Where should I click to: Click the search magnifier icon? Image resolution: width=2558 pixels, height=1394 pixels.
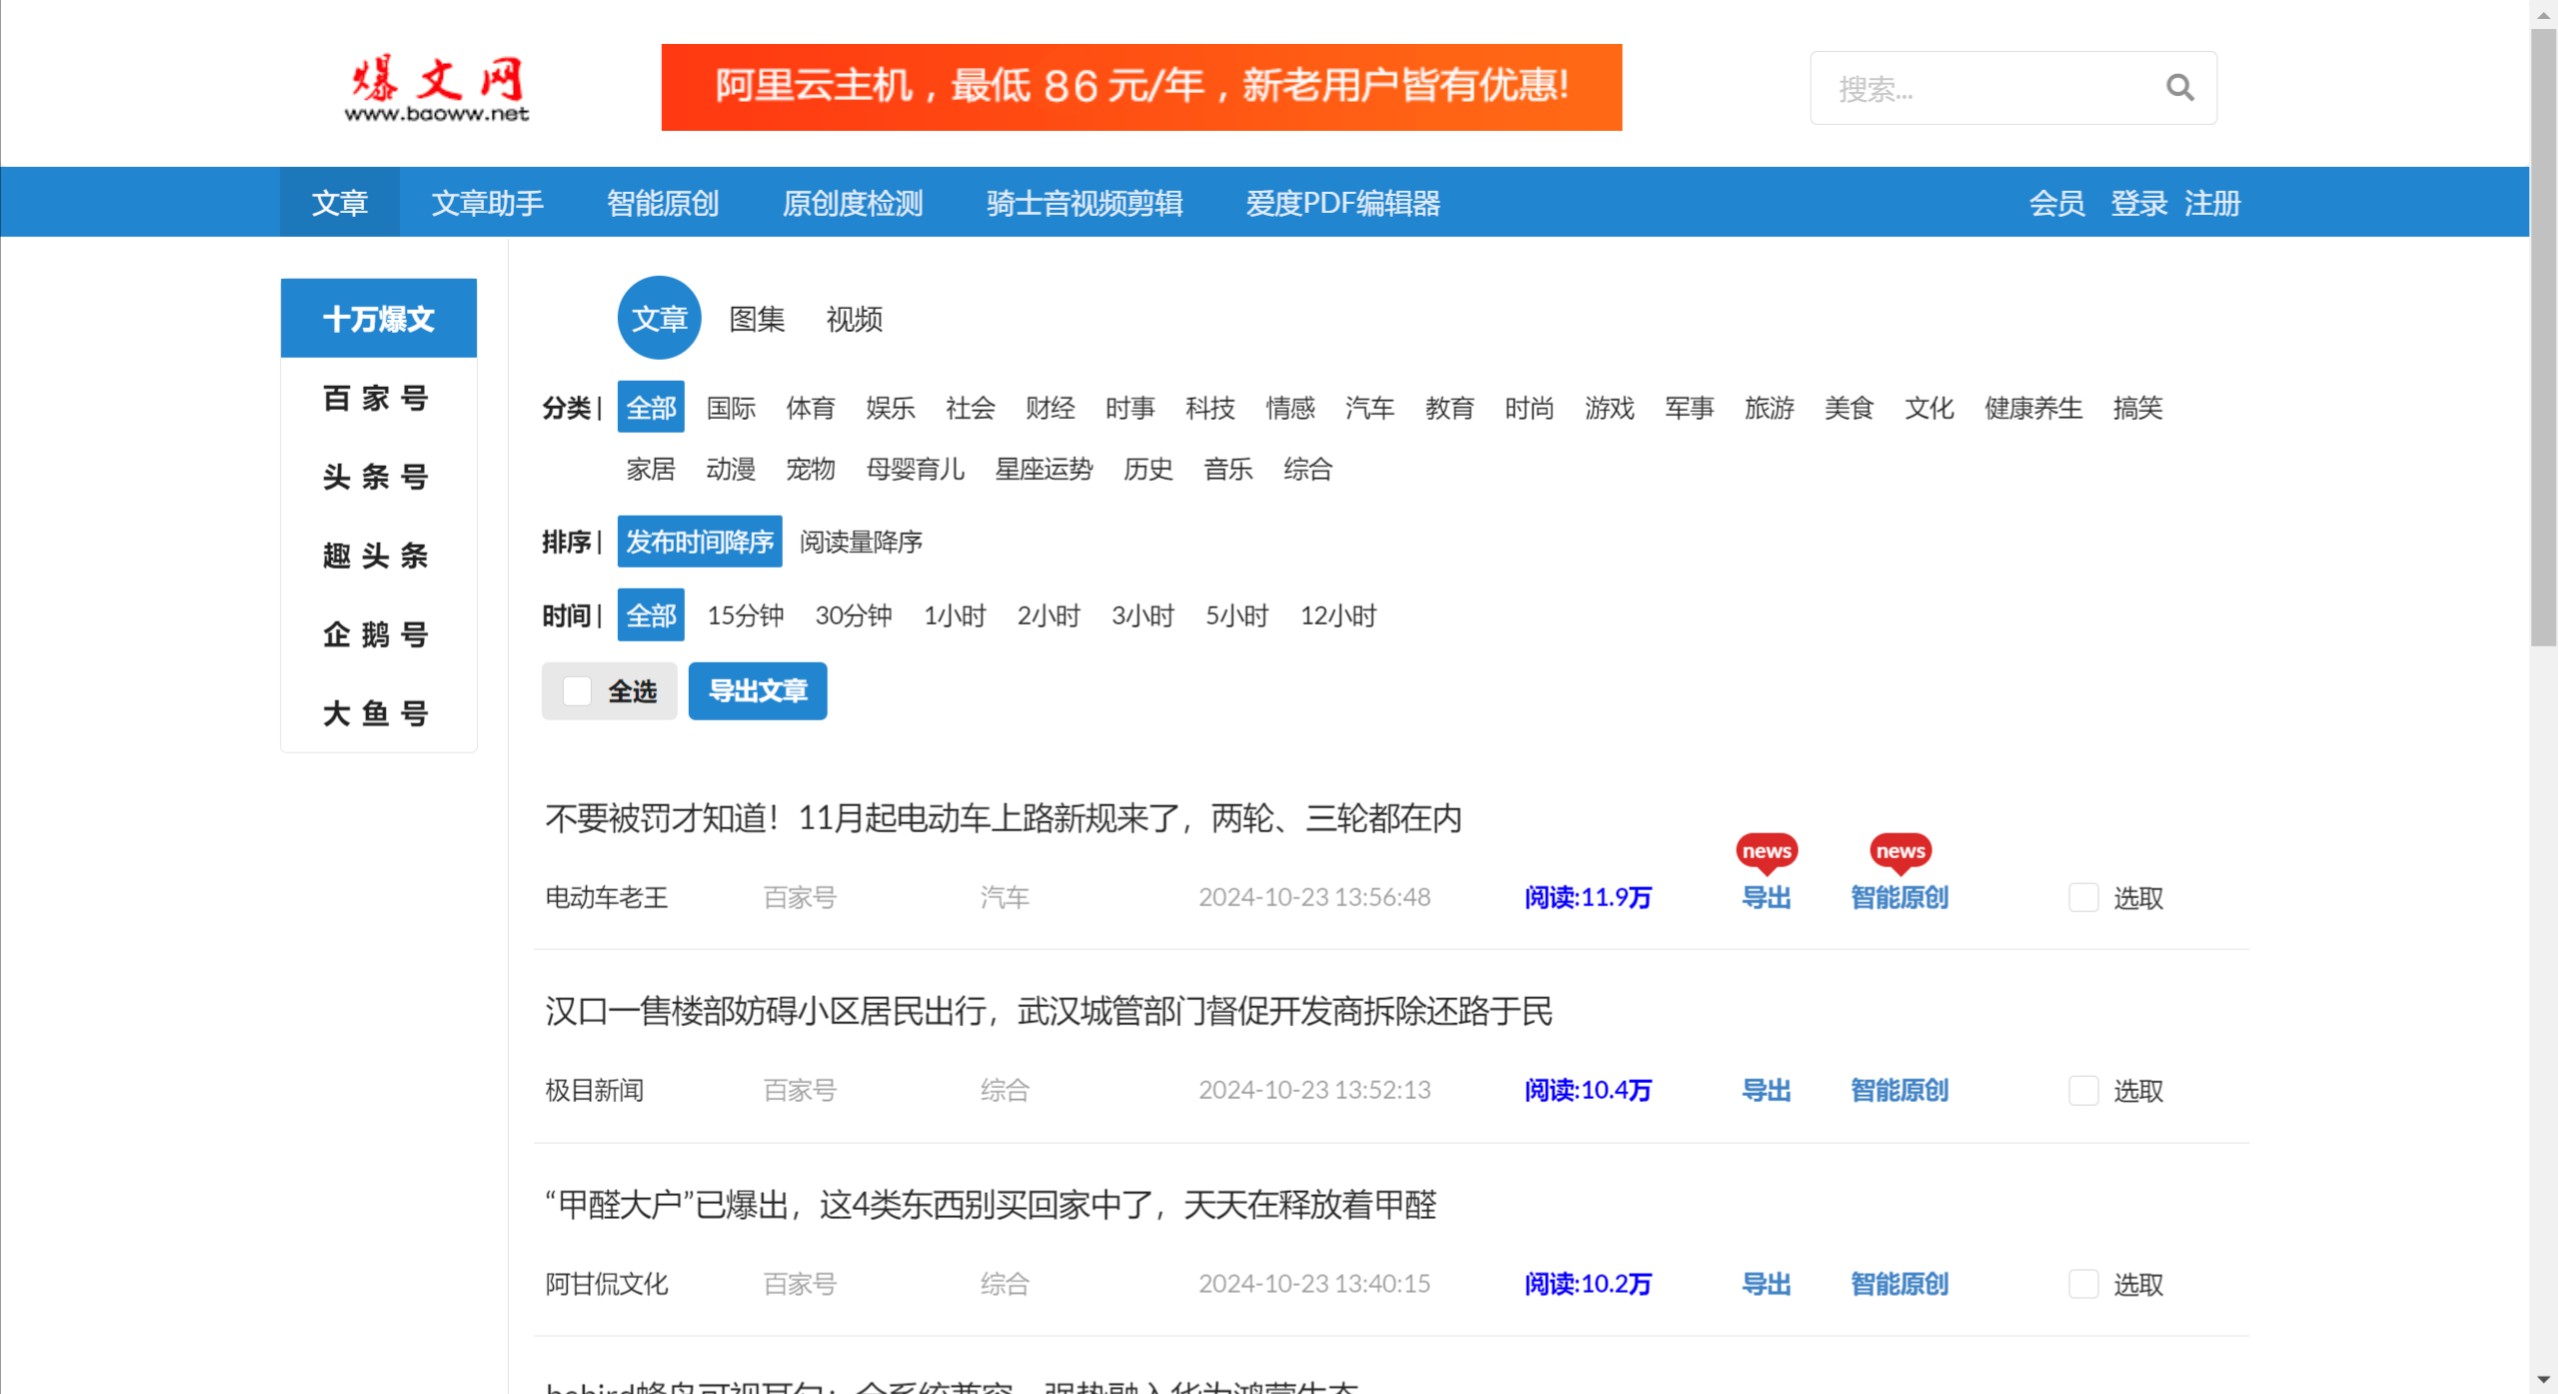tap(2180, 88)
